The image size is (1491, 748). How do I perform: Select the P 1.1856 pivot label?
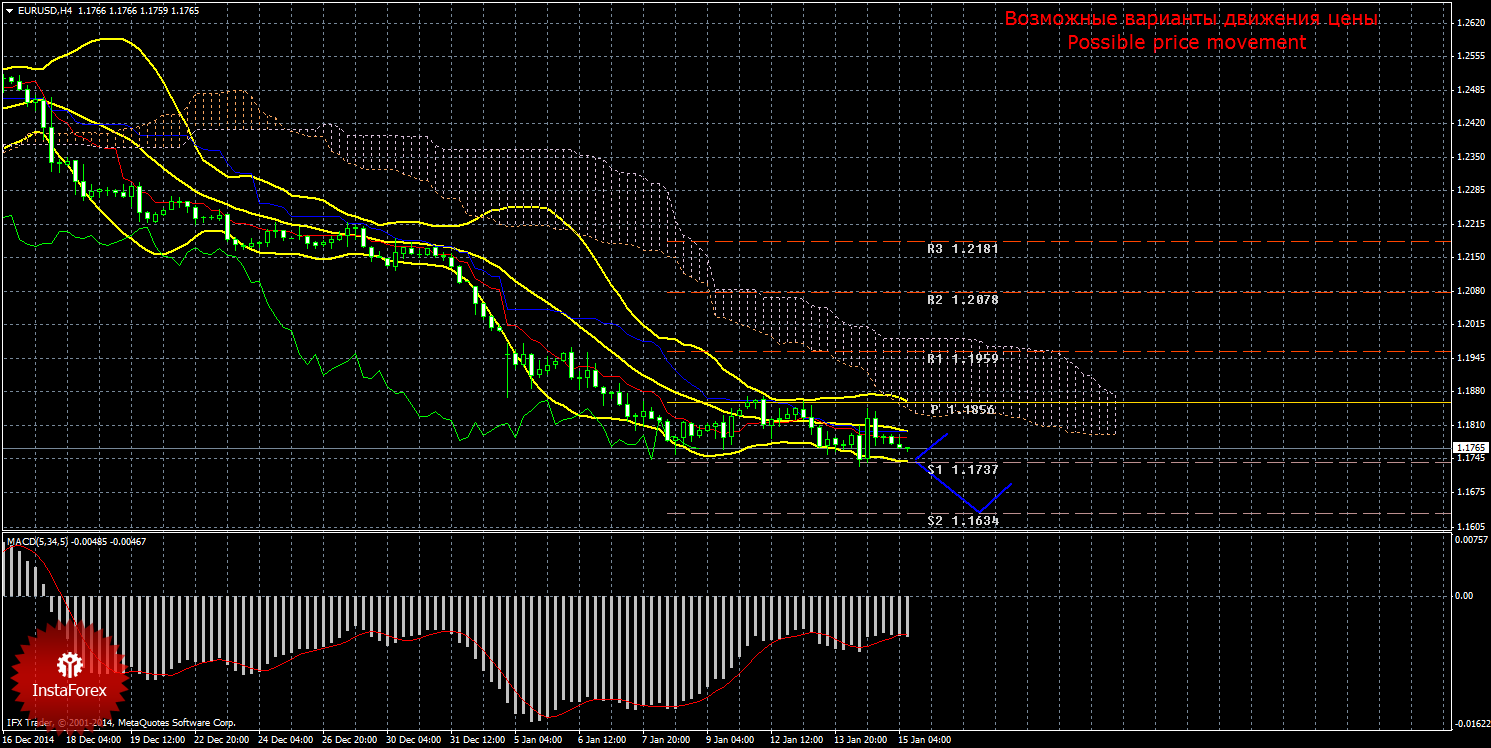point(964,410)
